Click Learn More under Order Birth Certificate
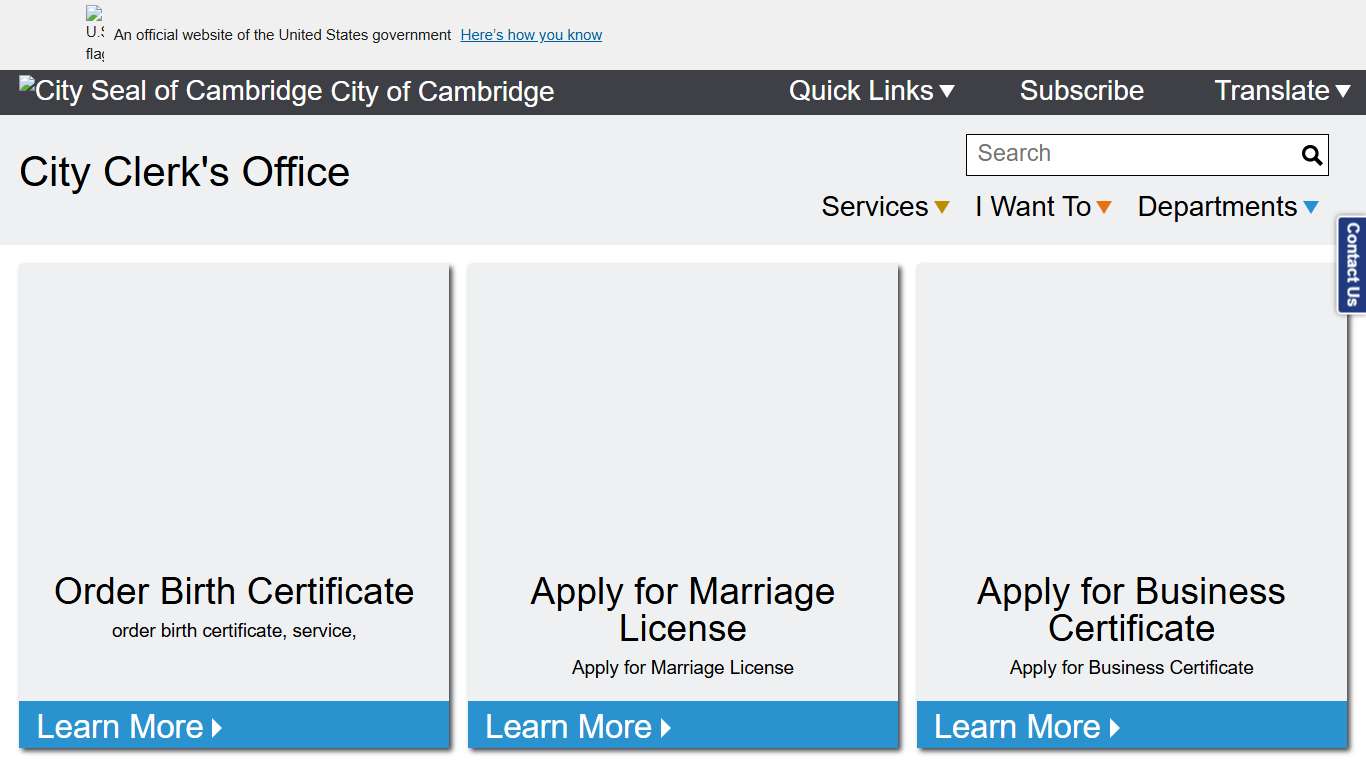The height and width of the screenshot is (768, 1366). pos(120,727)
